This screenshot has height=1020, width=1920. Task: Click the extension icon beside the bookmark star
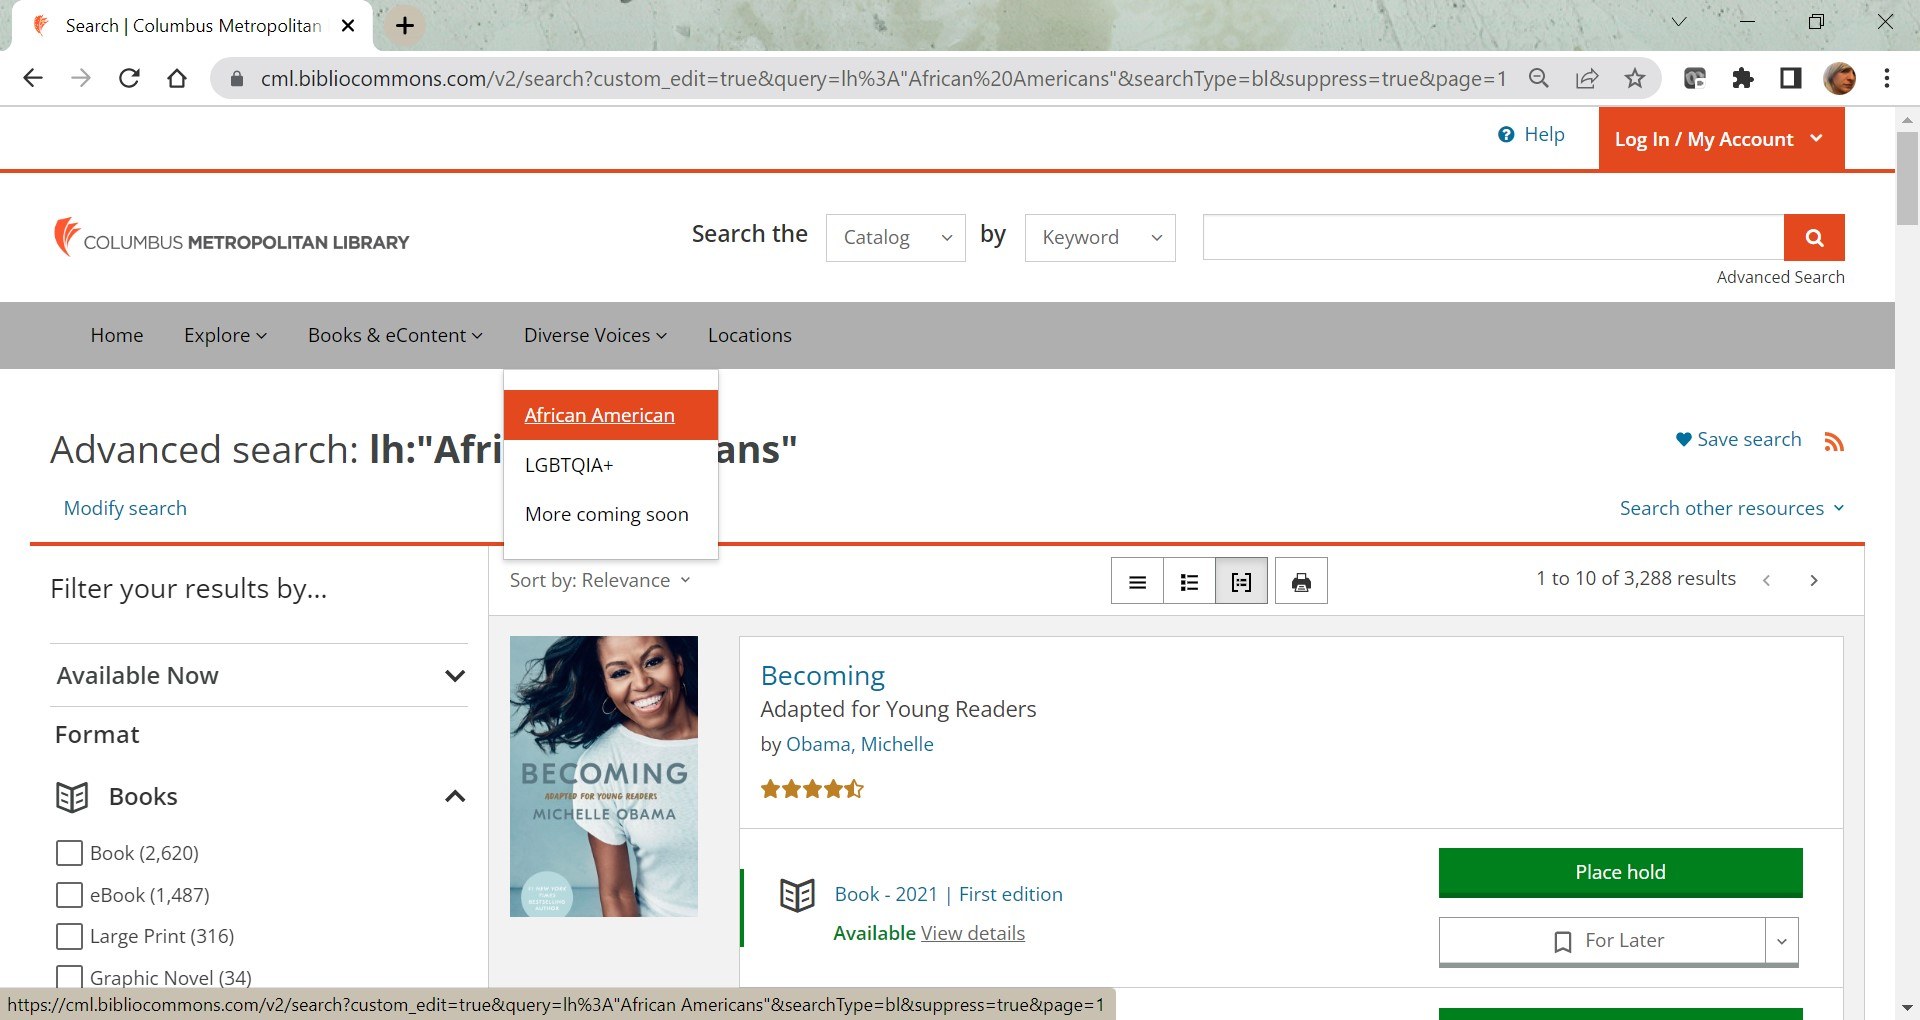click(1694, 78)
